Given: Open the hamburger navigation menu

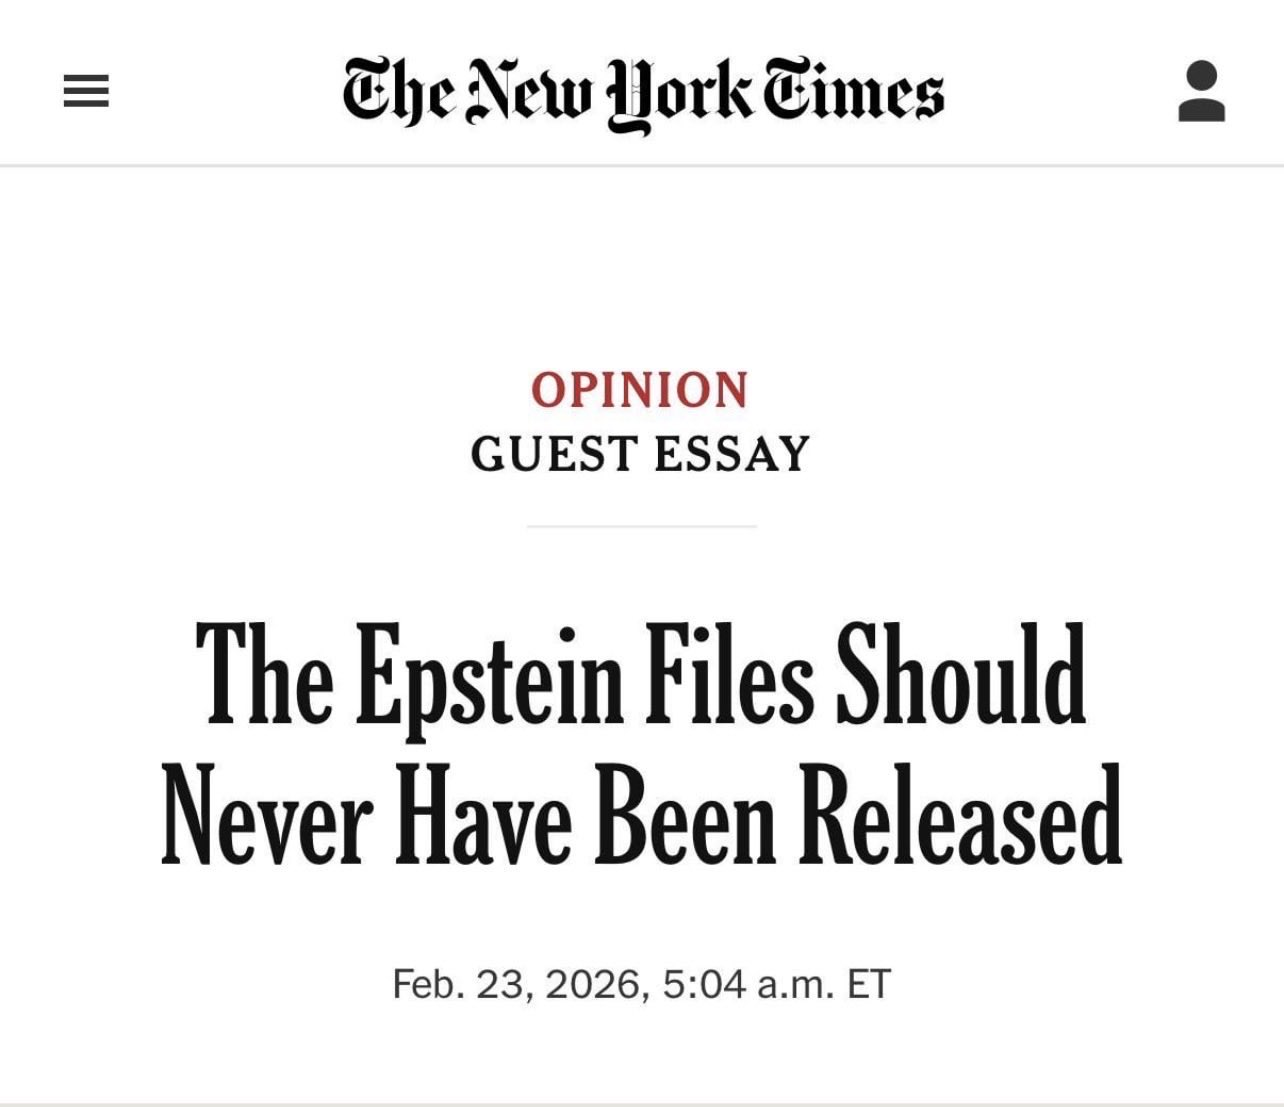Looking at the screenshot, I should click(86, 92).
